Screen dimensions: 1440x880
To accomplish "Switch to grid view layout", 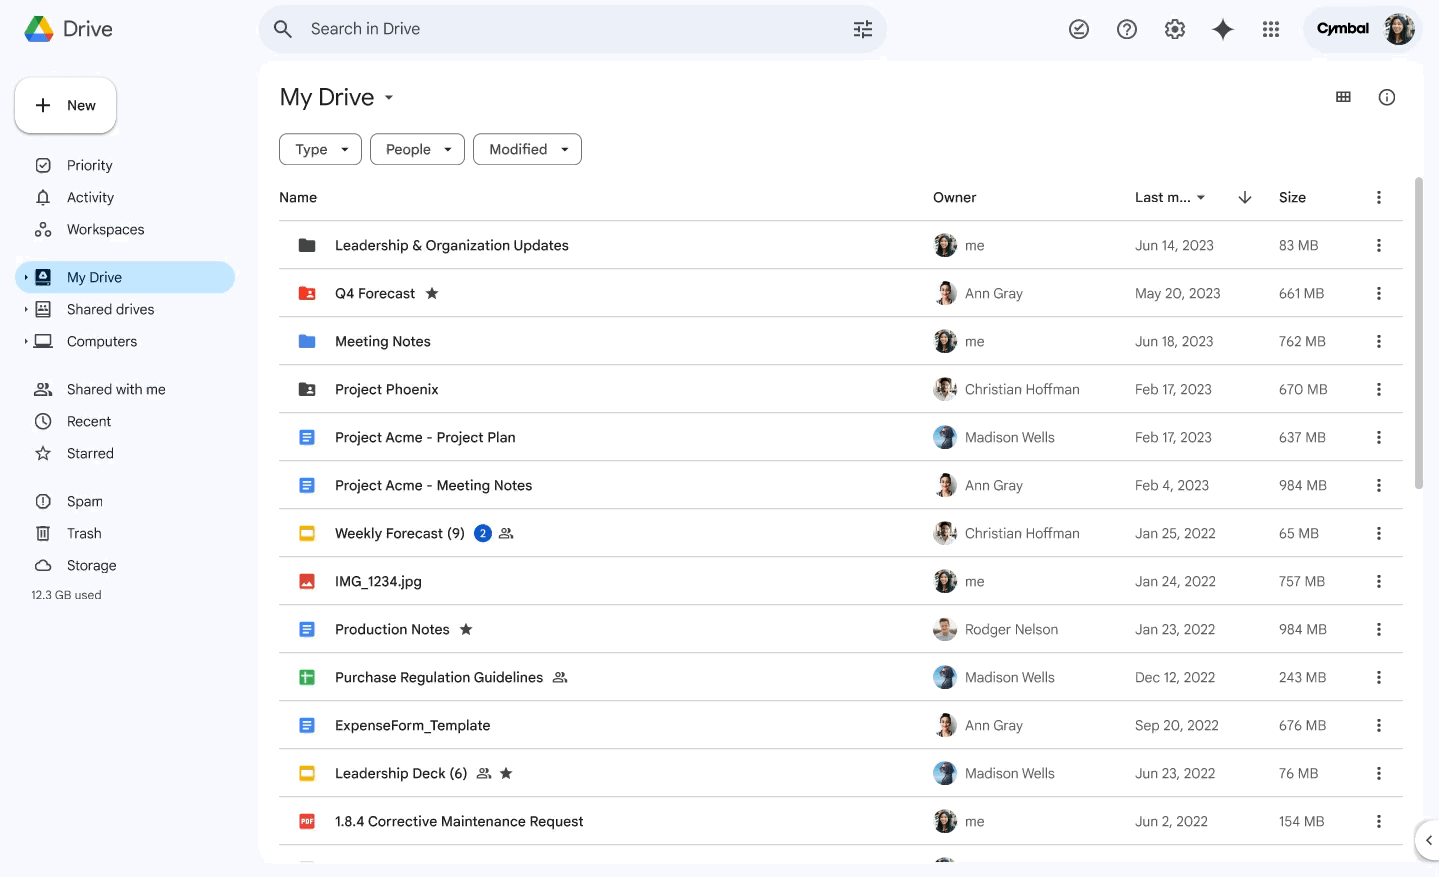I will click(x=1343, y=97).
